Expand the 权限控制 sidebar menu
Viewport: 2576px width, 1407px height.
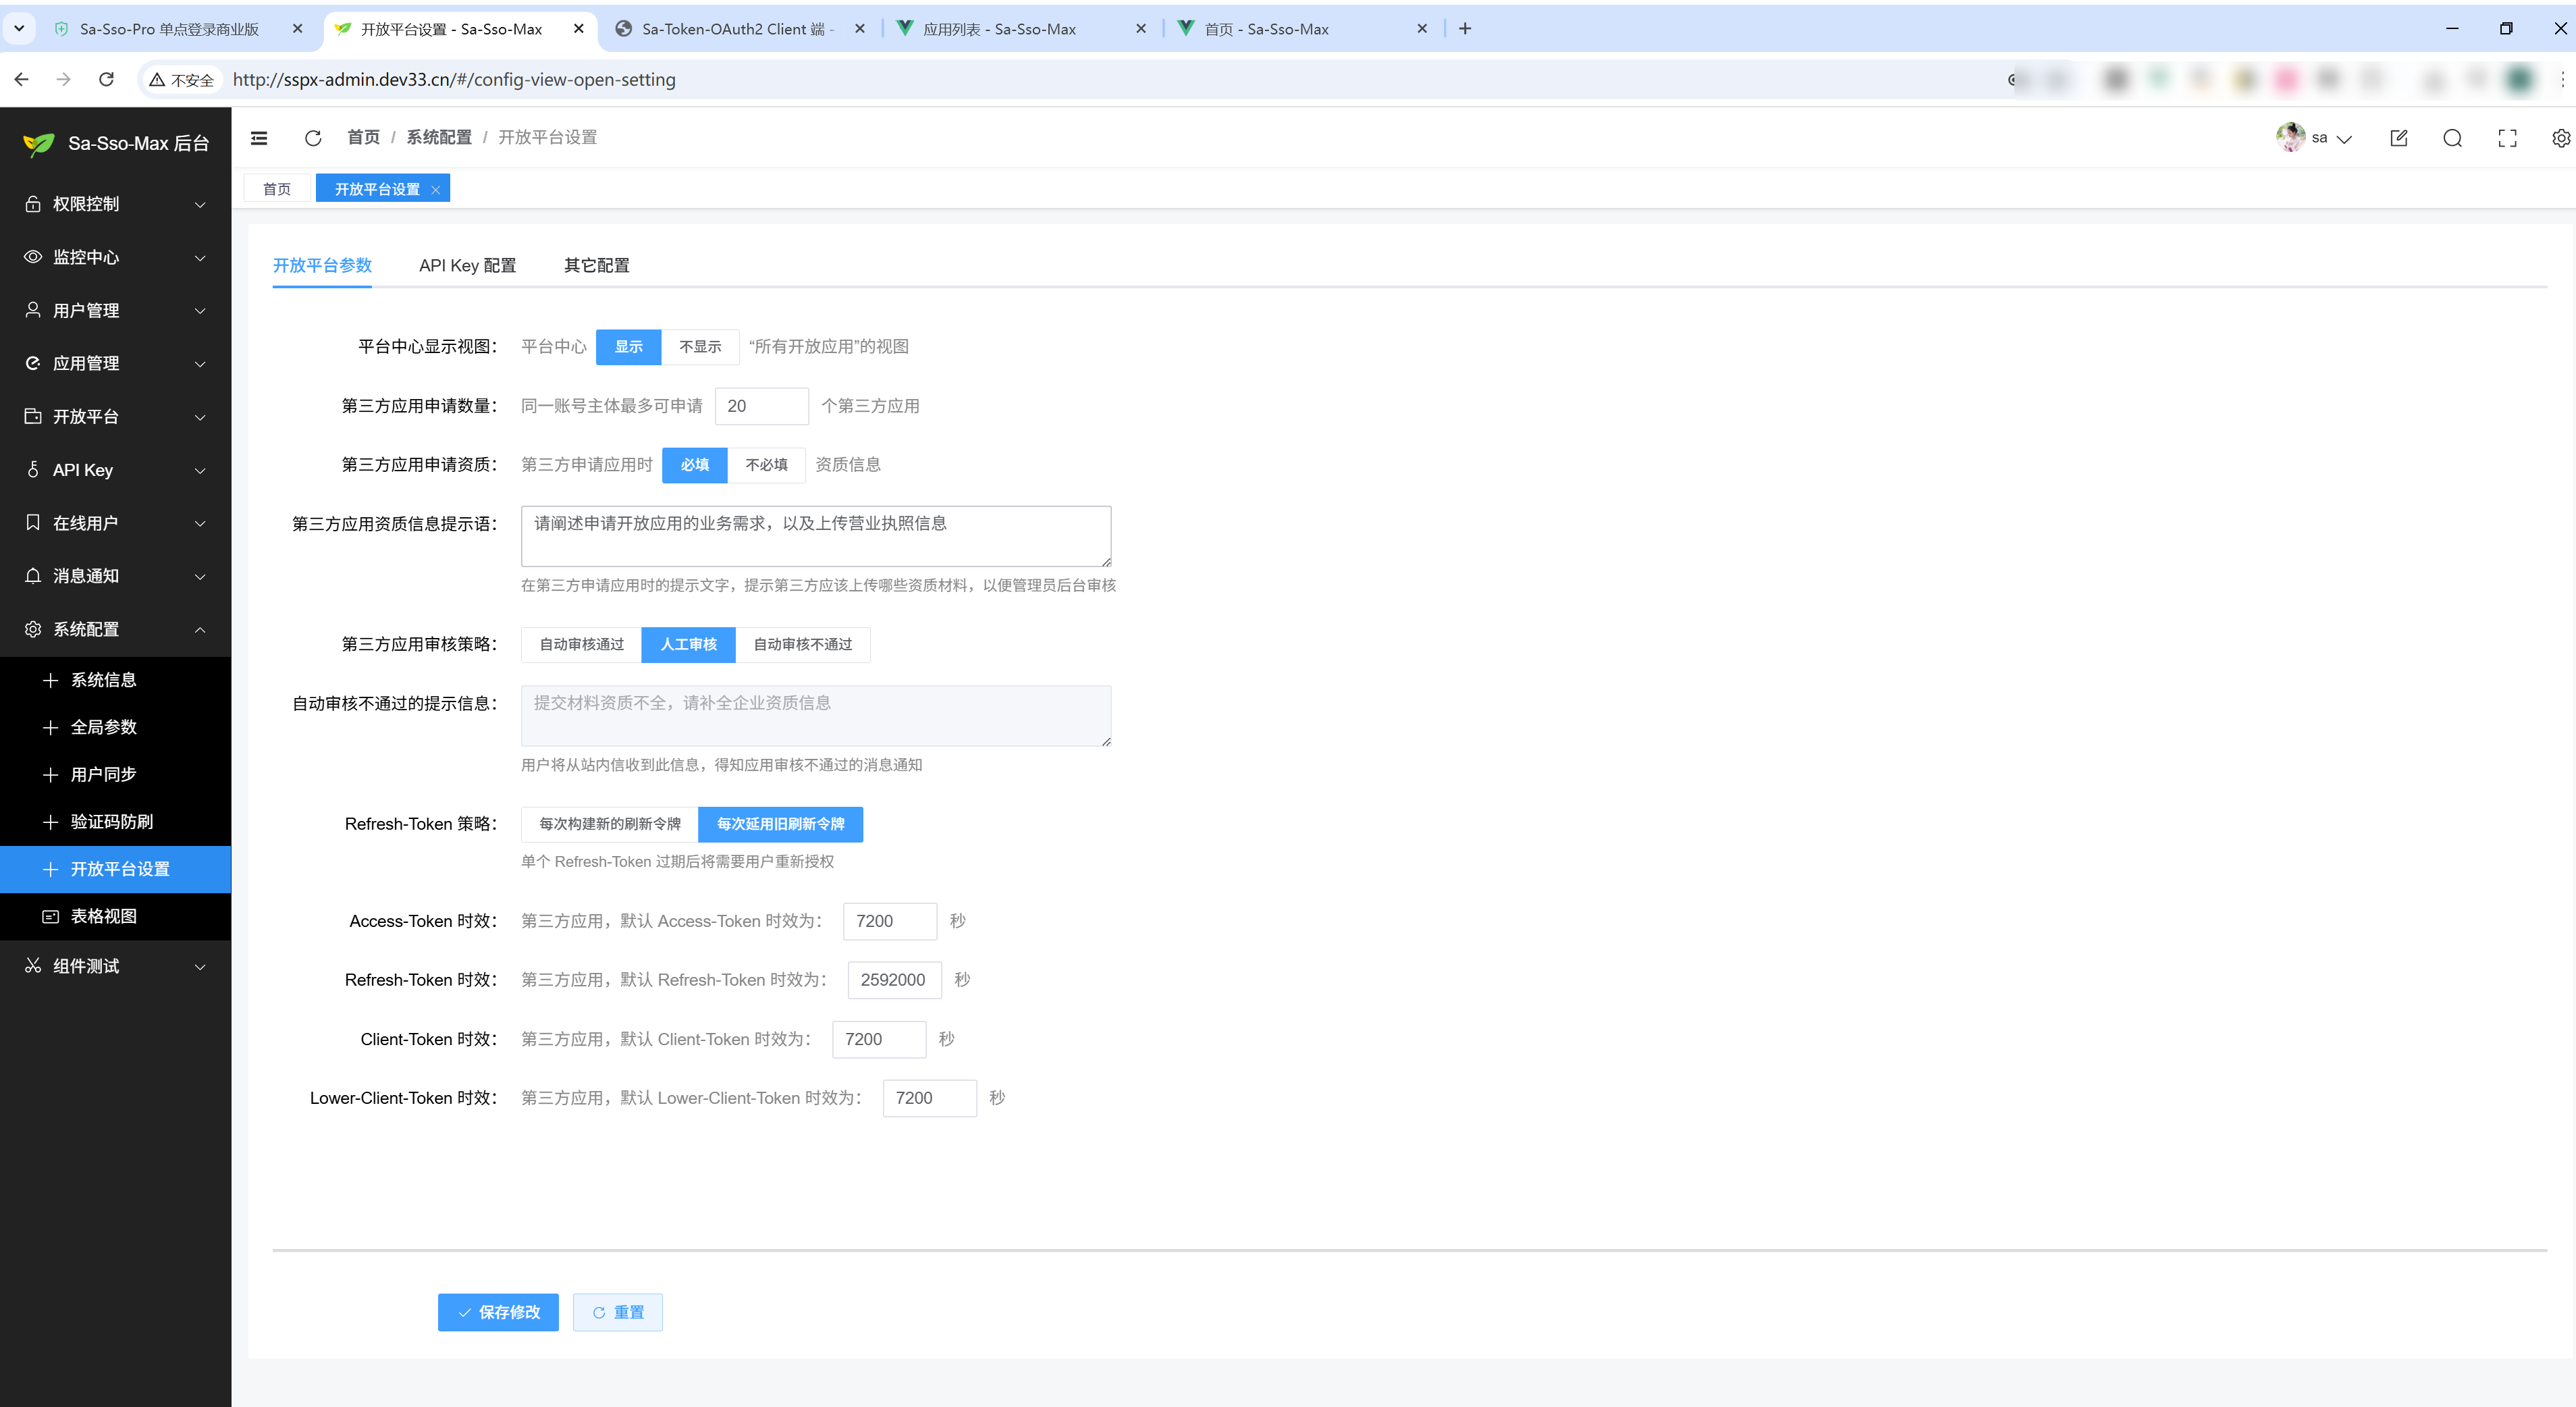point(115,204)
